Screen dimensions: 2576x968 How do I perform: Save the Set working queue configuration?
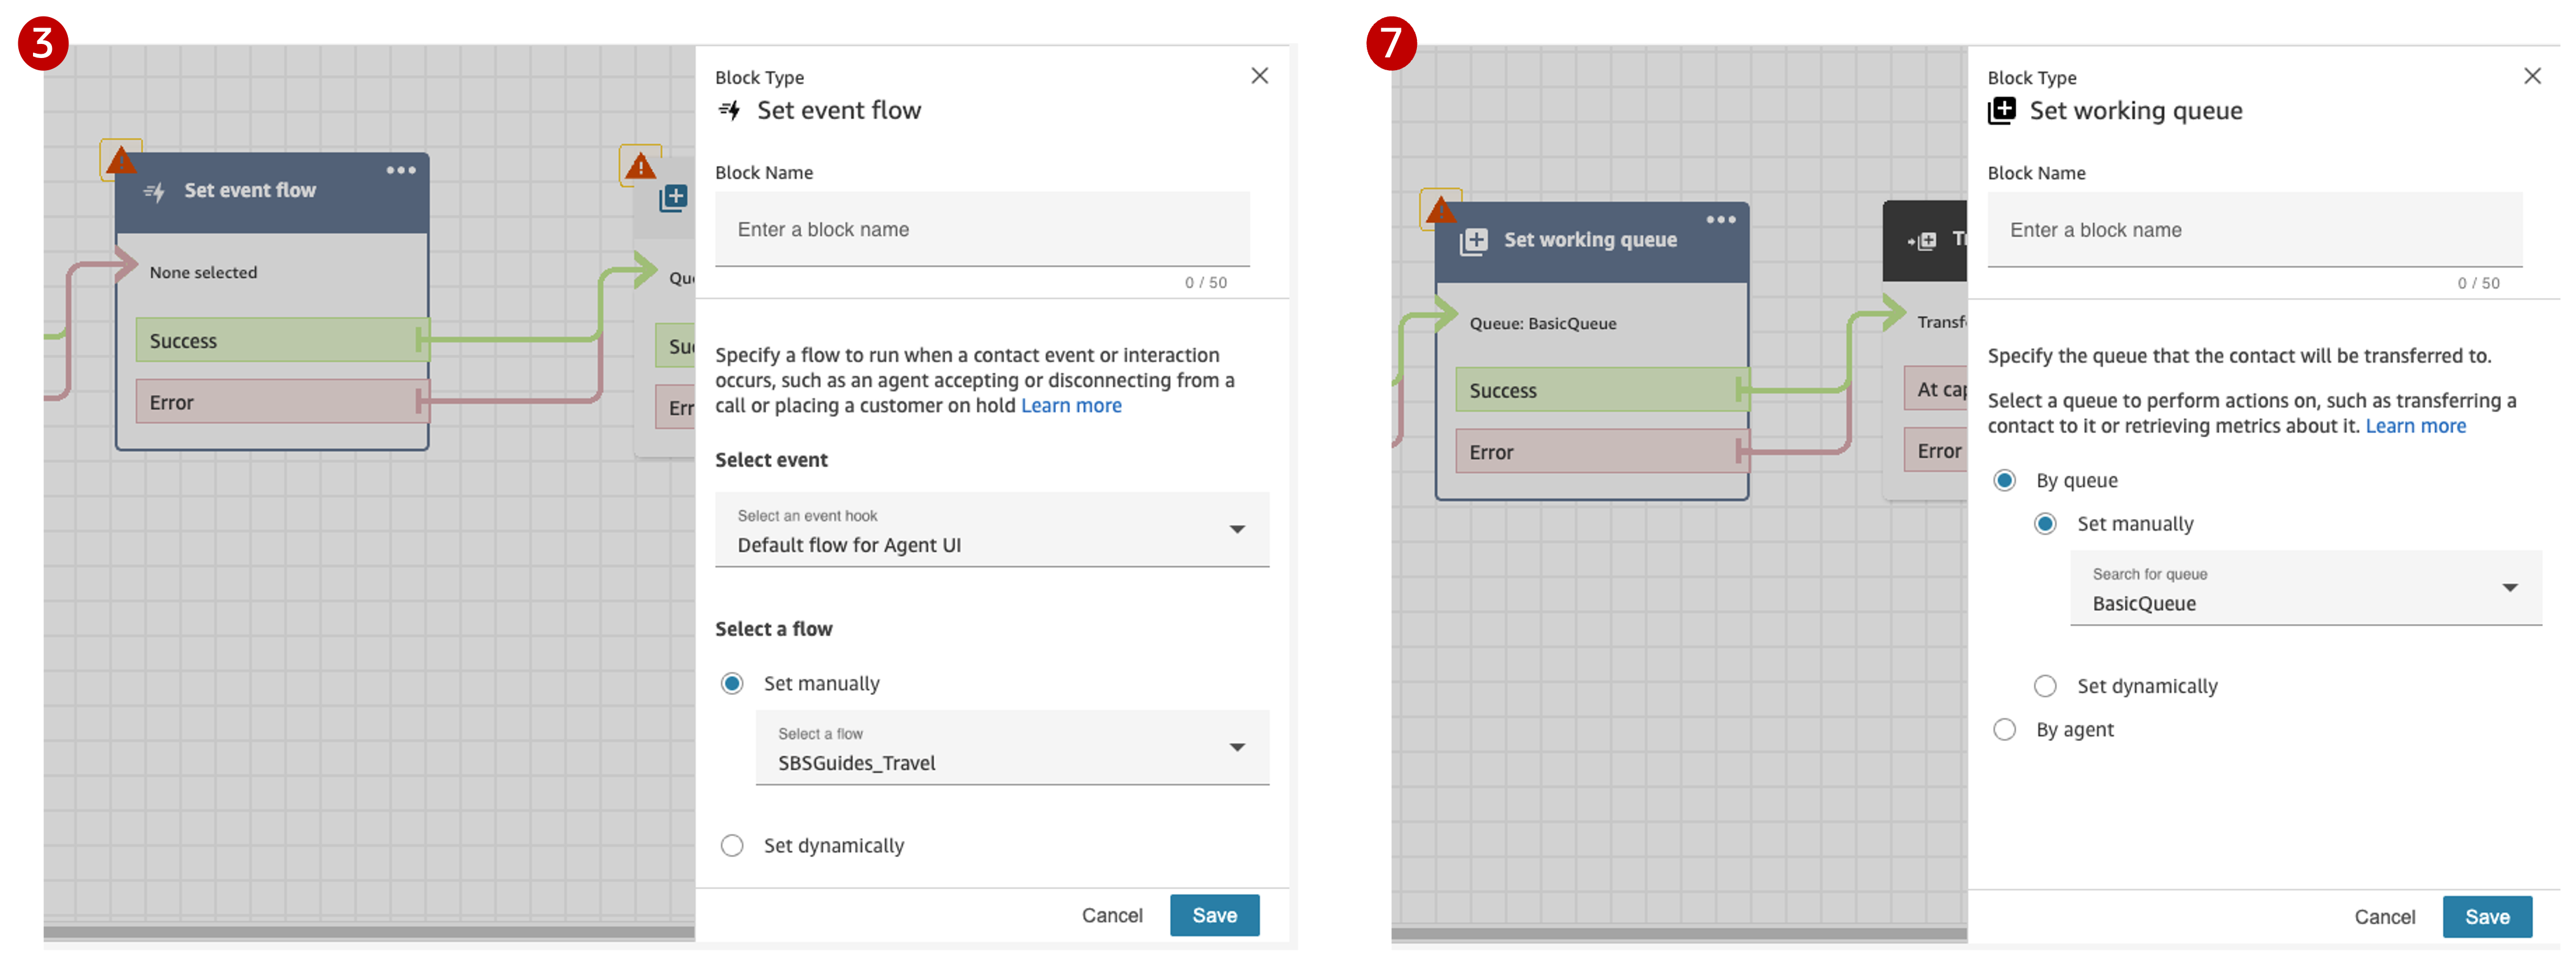2488,916
